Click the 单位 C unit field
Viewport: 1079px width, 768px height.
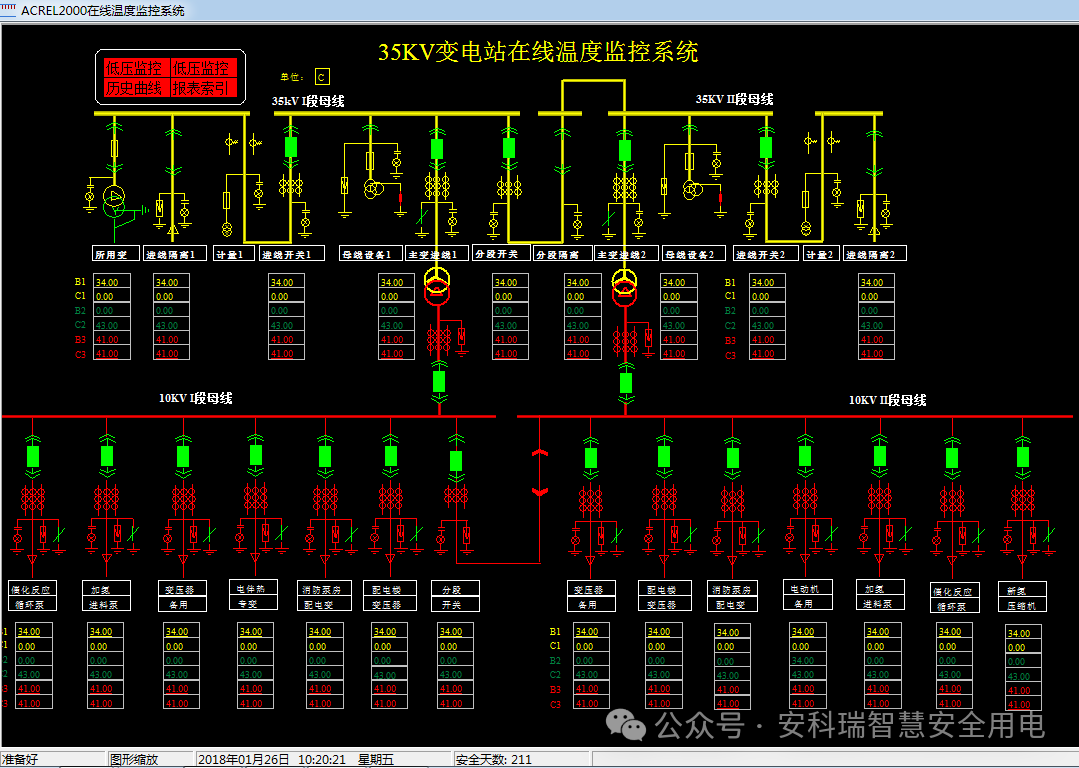click(322, 76)
